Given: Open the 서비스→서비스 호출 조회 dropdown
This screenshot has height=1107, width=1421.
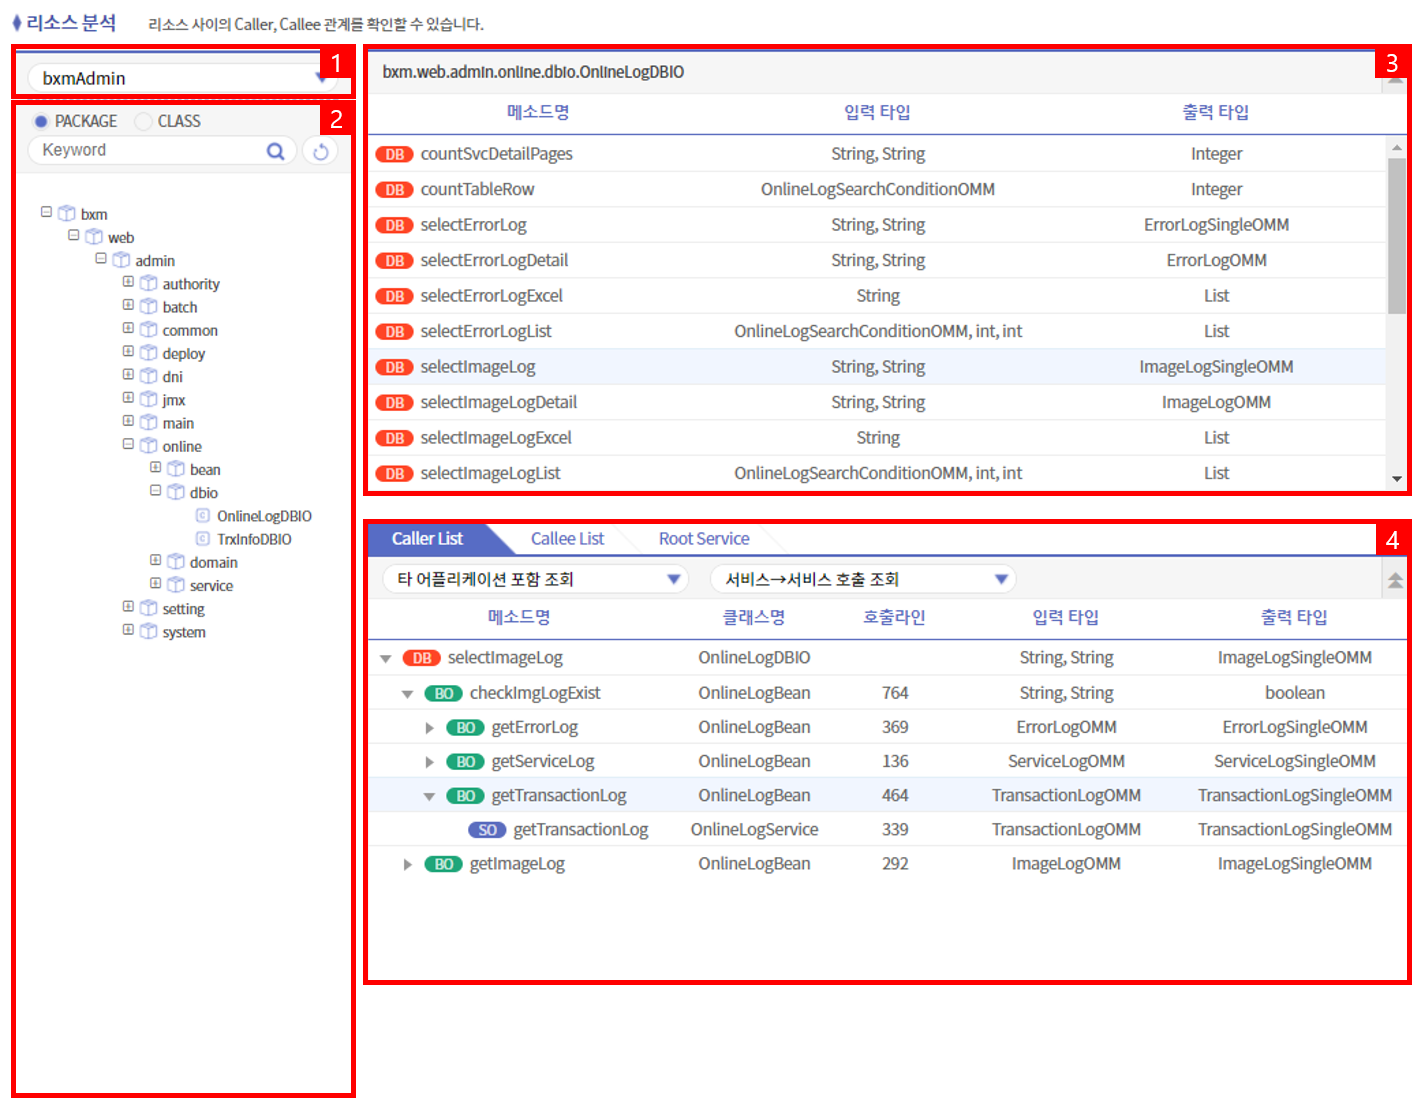Looking at the screenshot, I should 863,579.
